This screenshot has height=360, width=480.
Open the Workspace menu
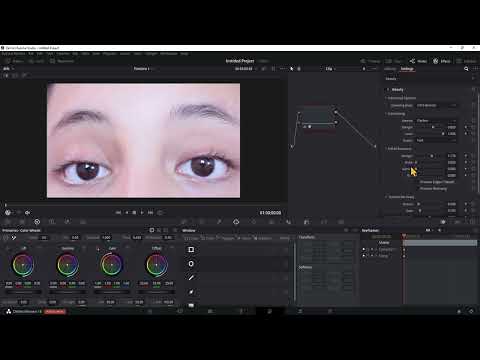[169, 53]
